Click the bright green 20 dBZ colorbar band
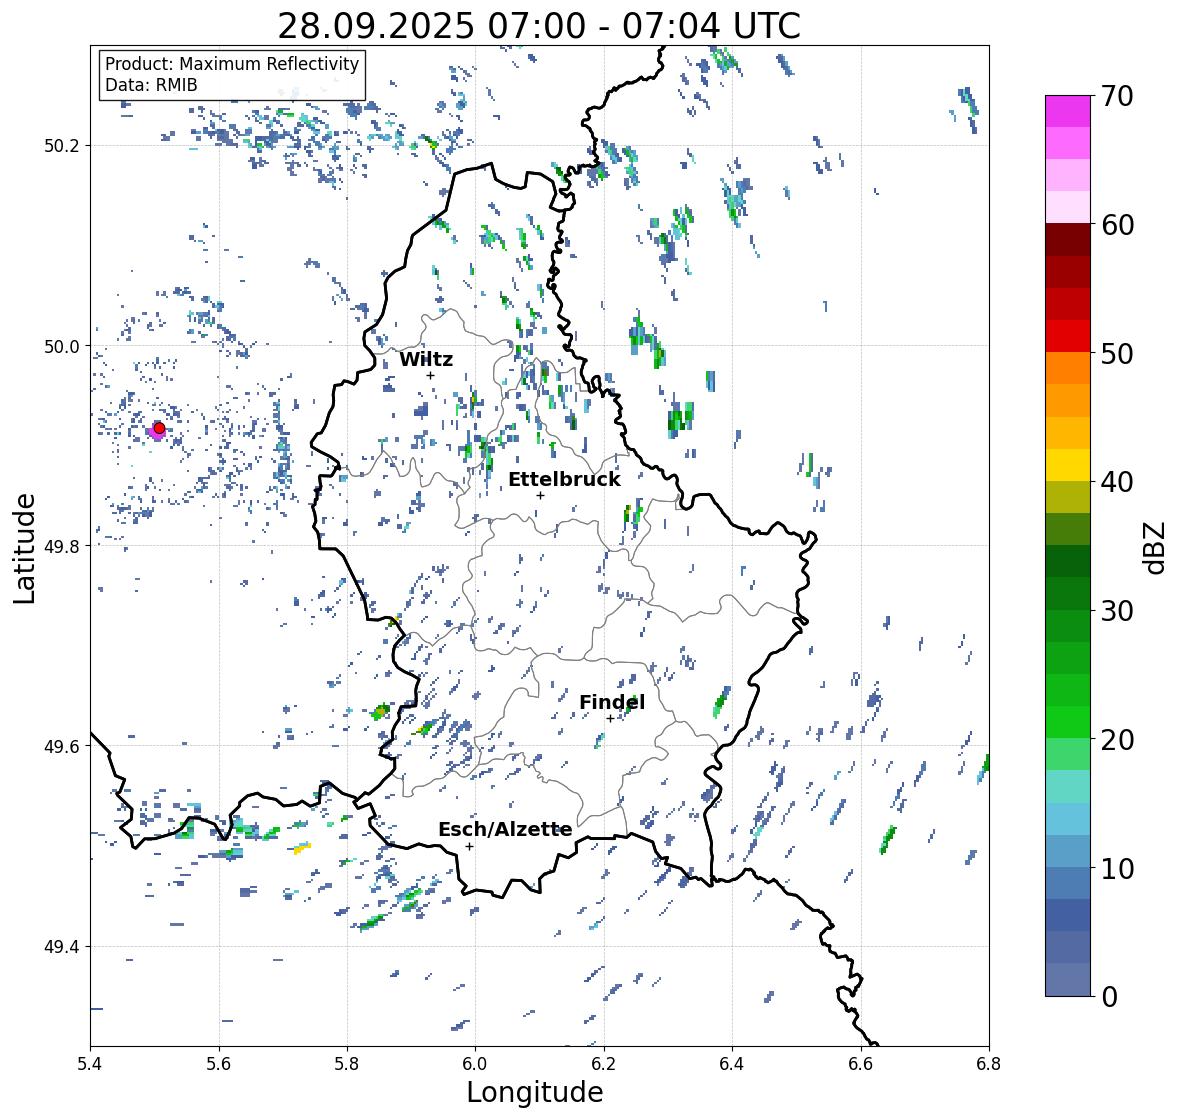The height and width of the screenshot is (1117, 1179). [1068, 722]
